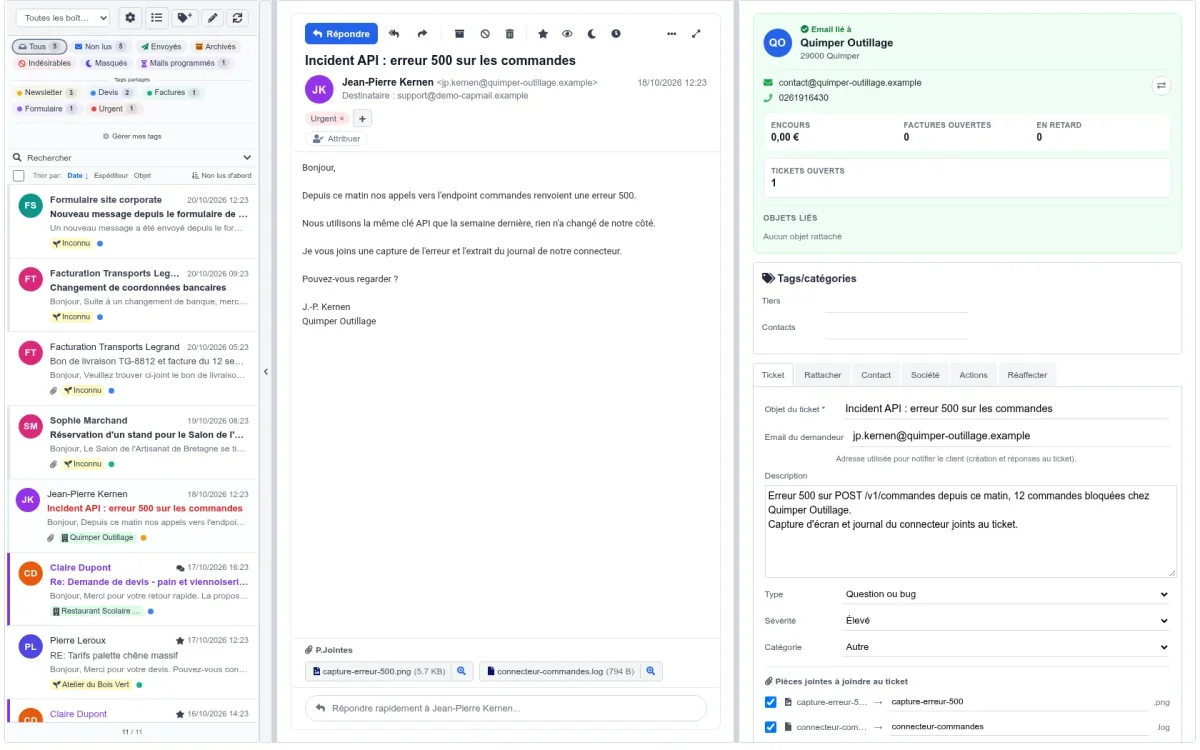Preview capture-erreur-500.png with magnifier icon

pos(462,671)
